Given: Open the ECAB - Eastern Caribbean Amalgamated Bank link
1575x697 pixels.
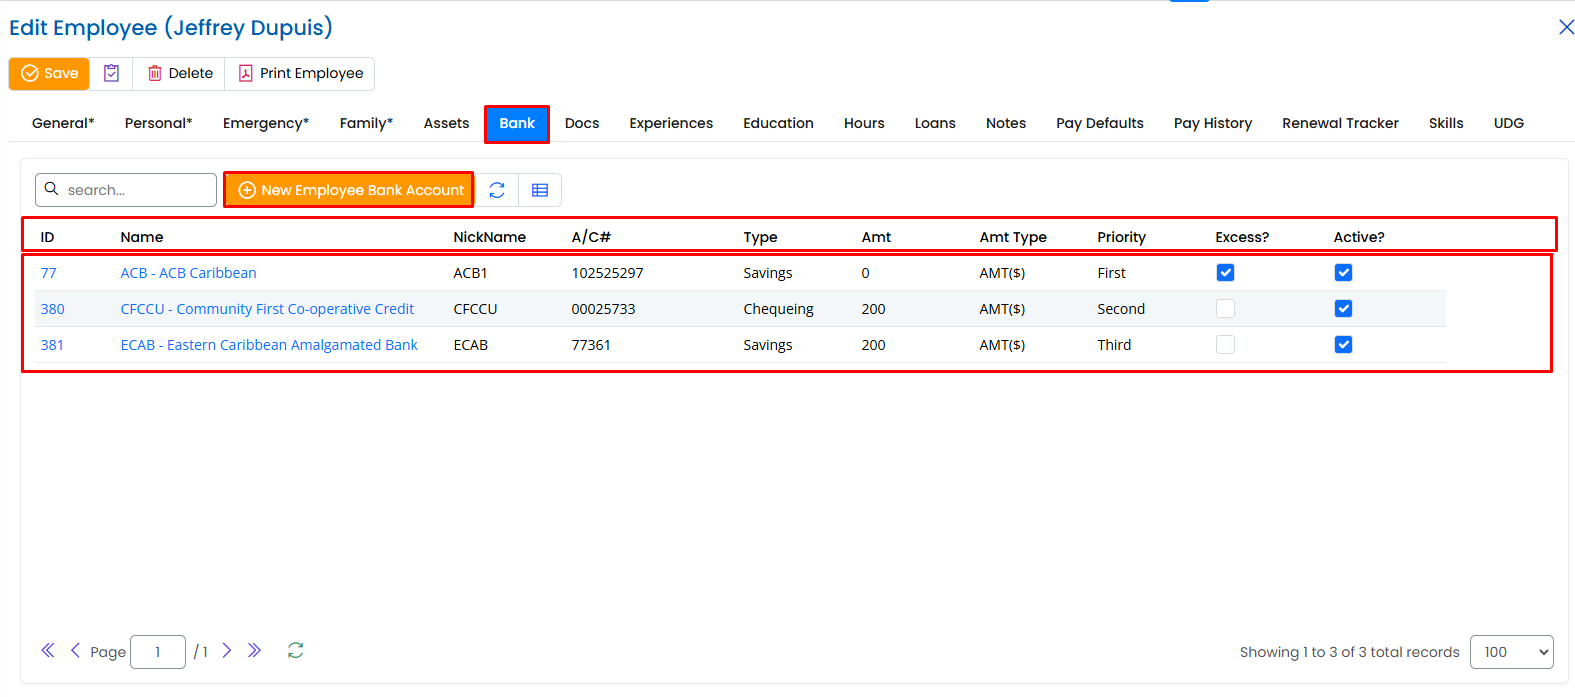Looking at the screenshot, I should point(269,345).
